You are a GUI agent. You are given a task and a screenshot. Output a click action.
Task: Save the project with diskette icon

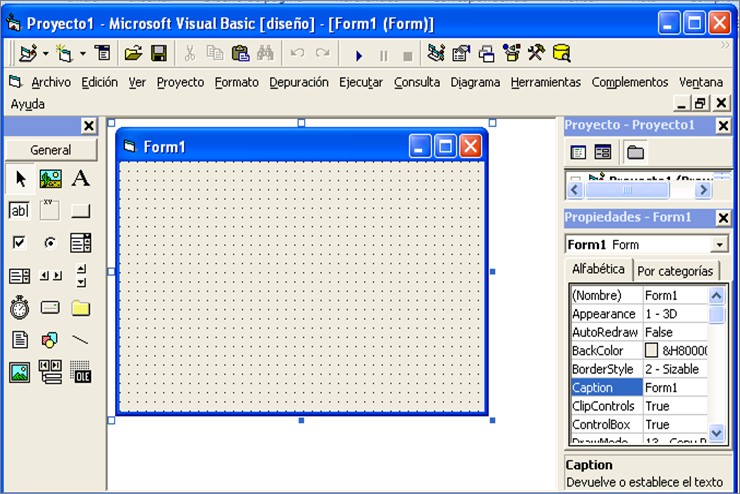pos(159,53)
